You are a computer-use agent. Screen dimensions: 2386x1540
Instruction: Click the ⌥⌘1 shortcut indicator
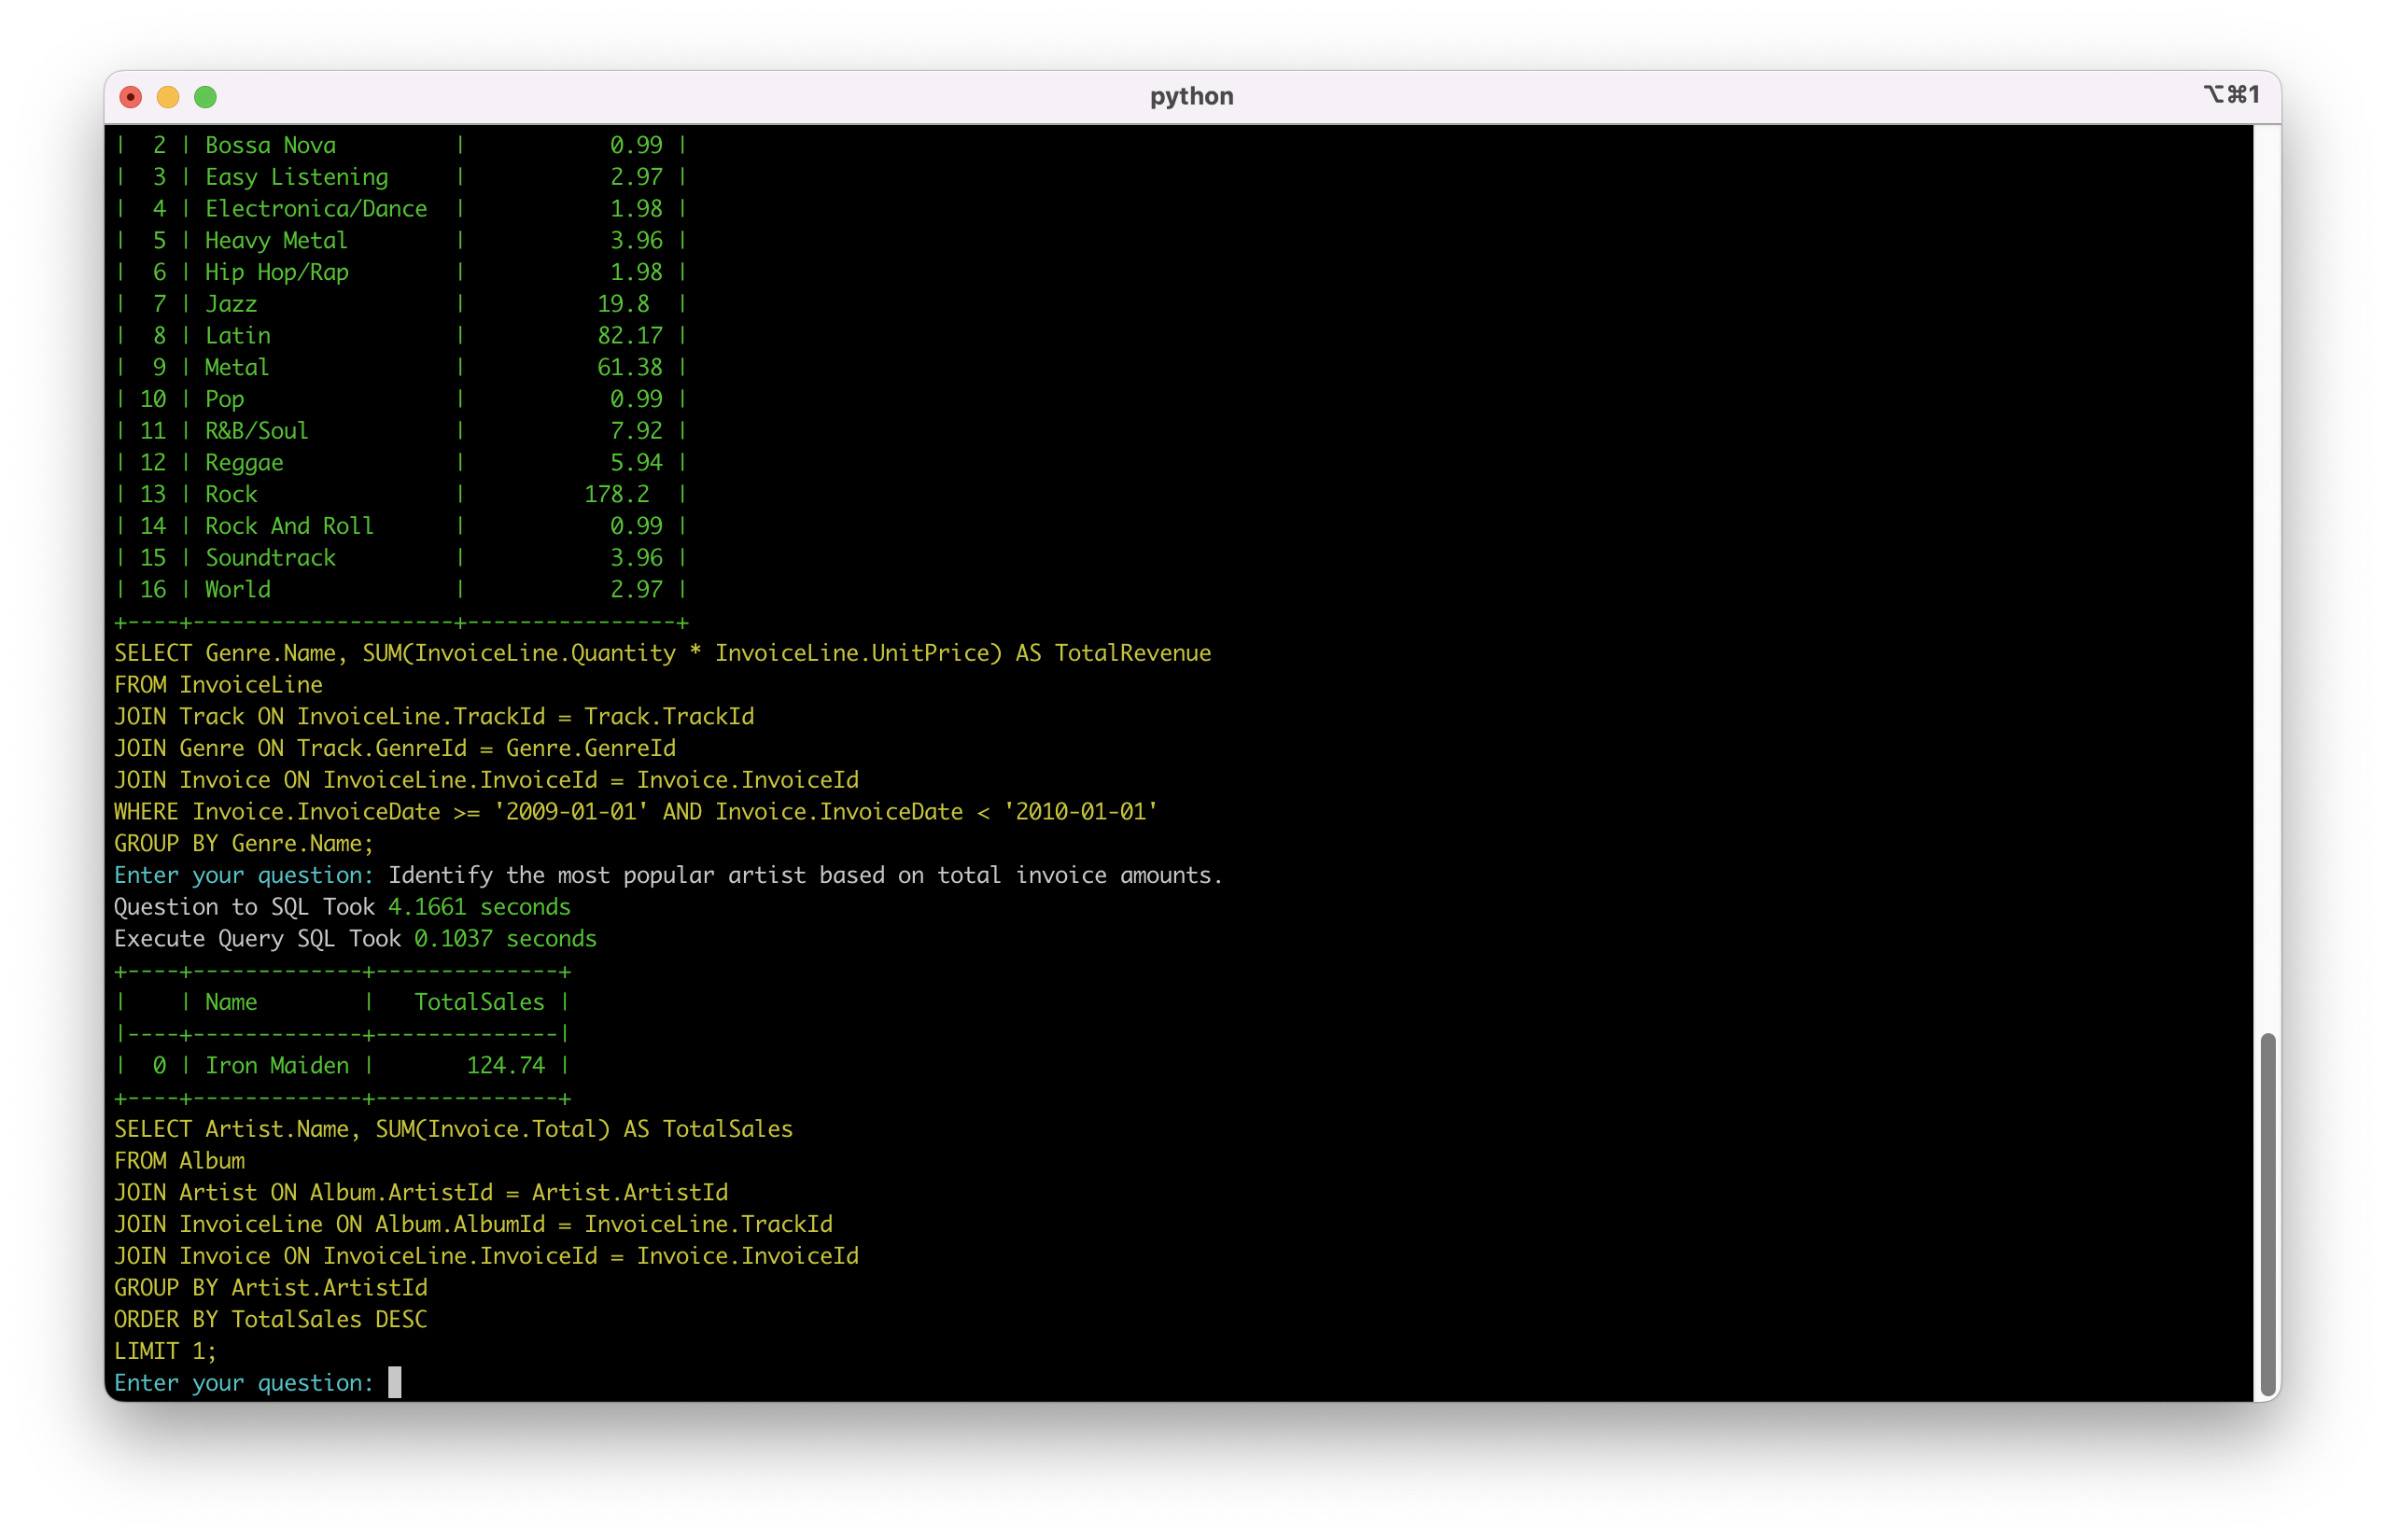(2231, 94)
